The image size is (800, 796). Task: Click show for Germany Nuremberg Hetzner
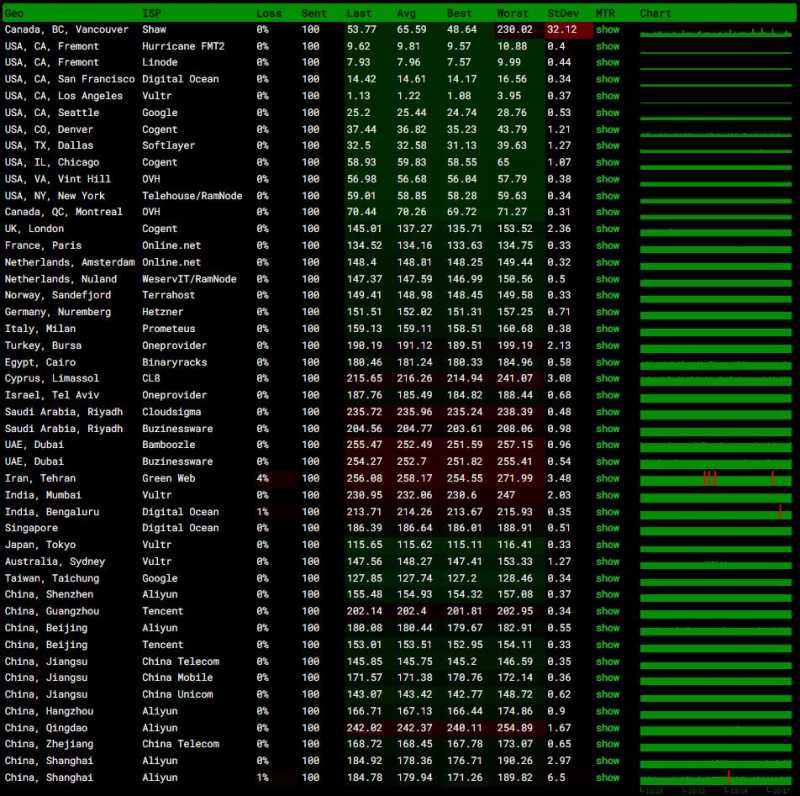click(x=607, y=312)
